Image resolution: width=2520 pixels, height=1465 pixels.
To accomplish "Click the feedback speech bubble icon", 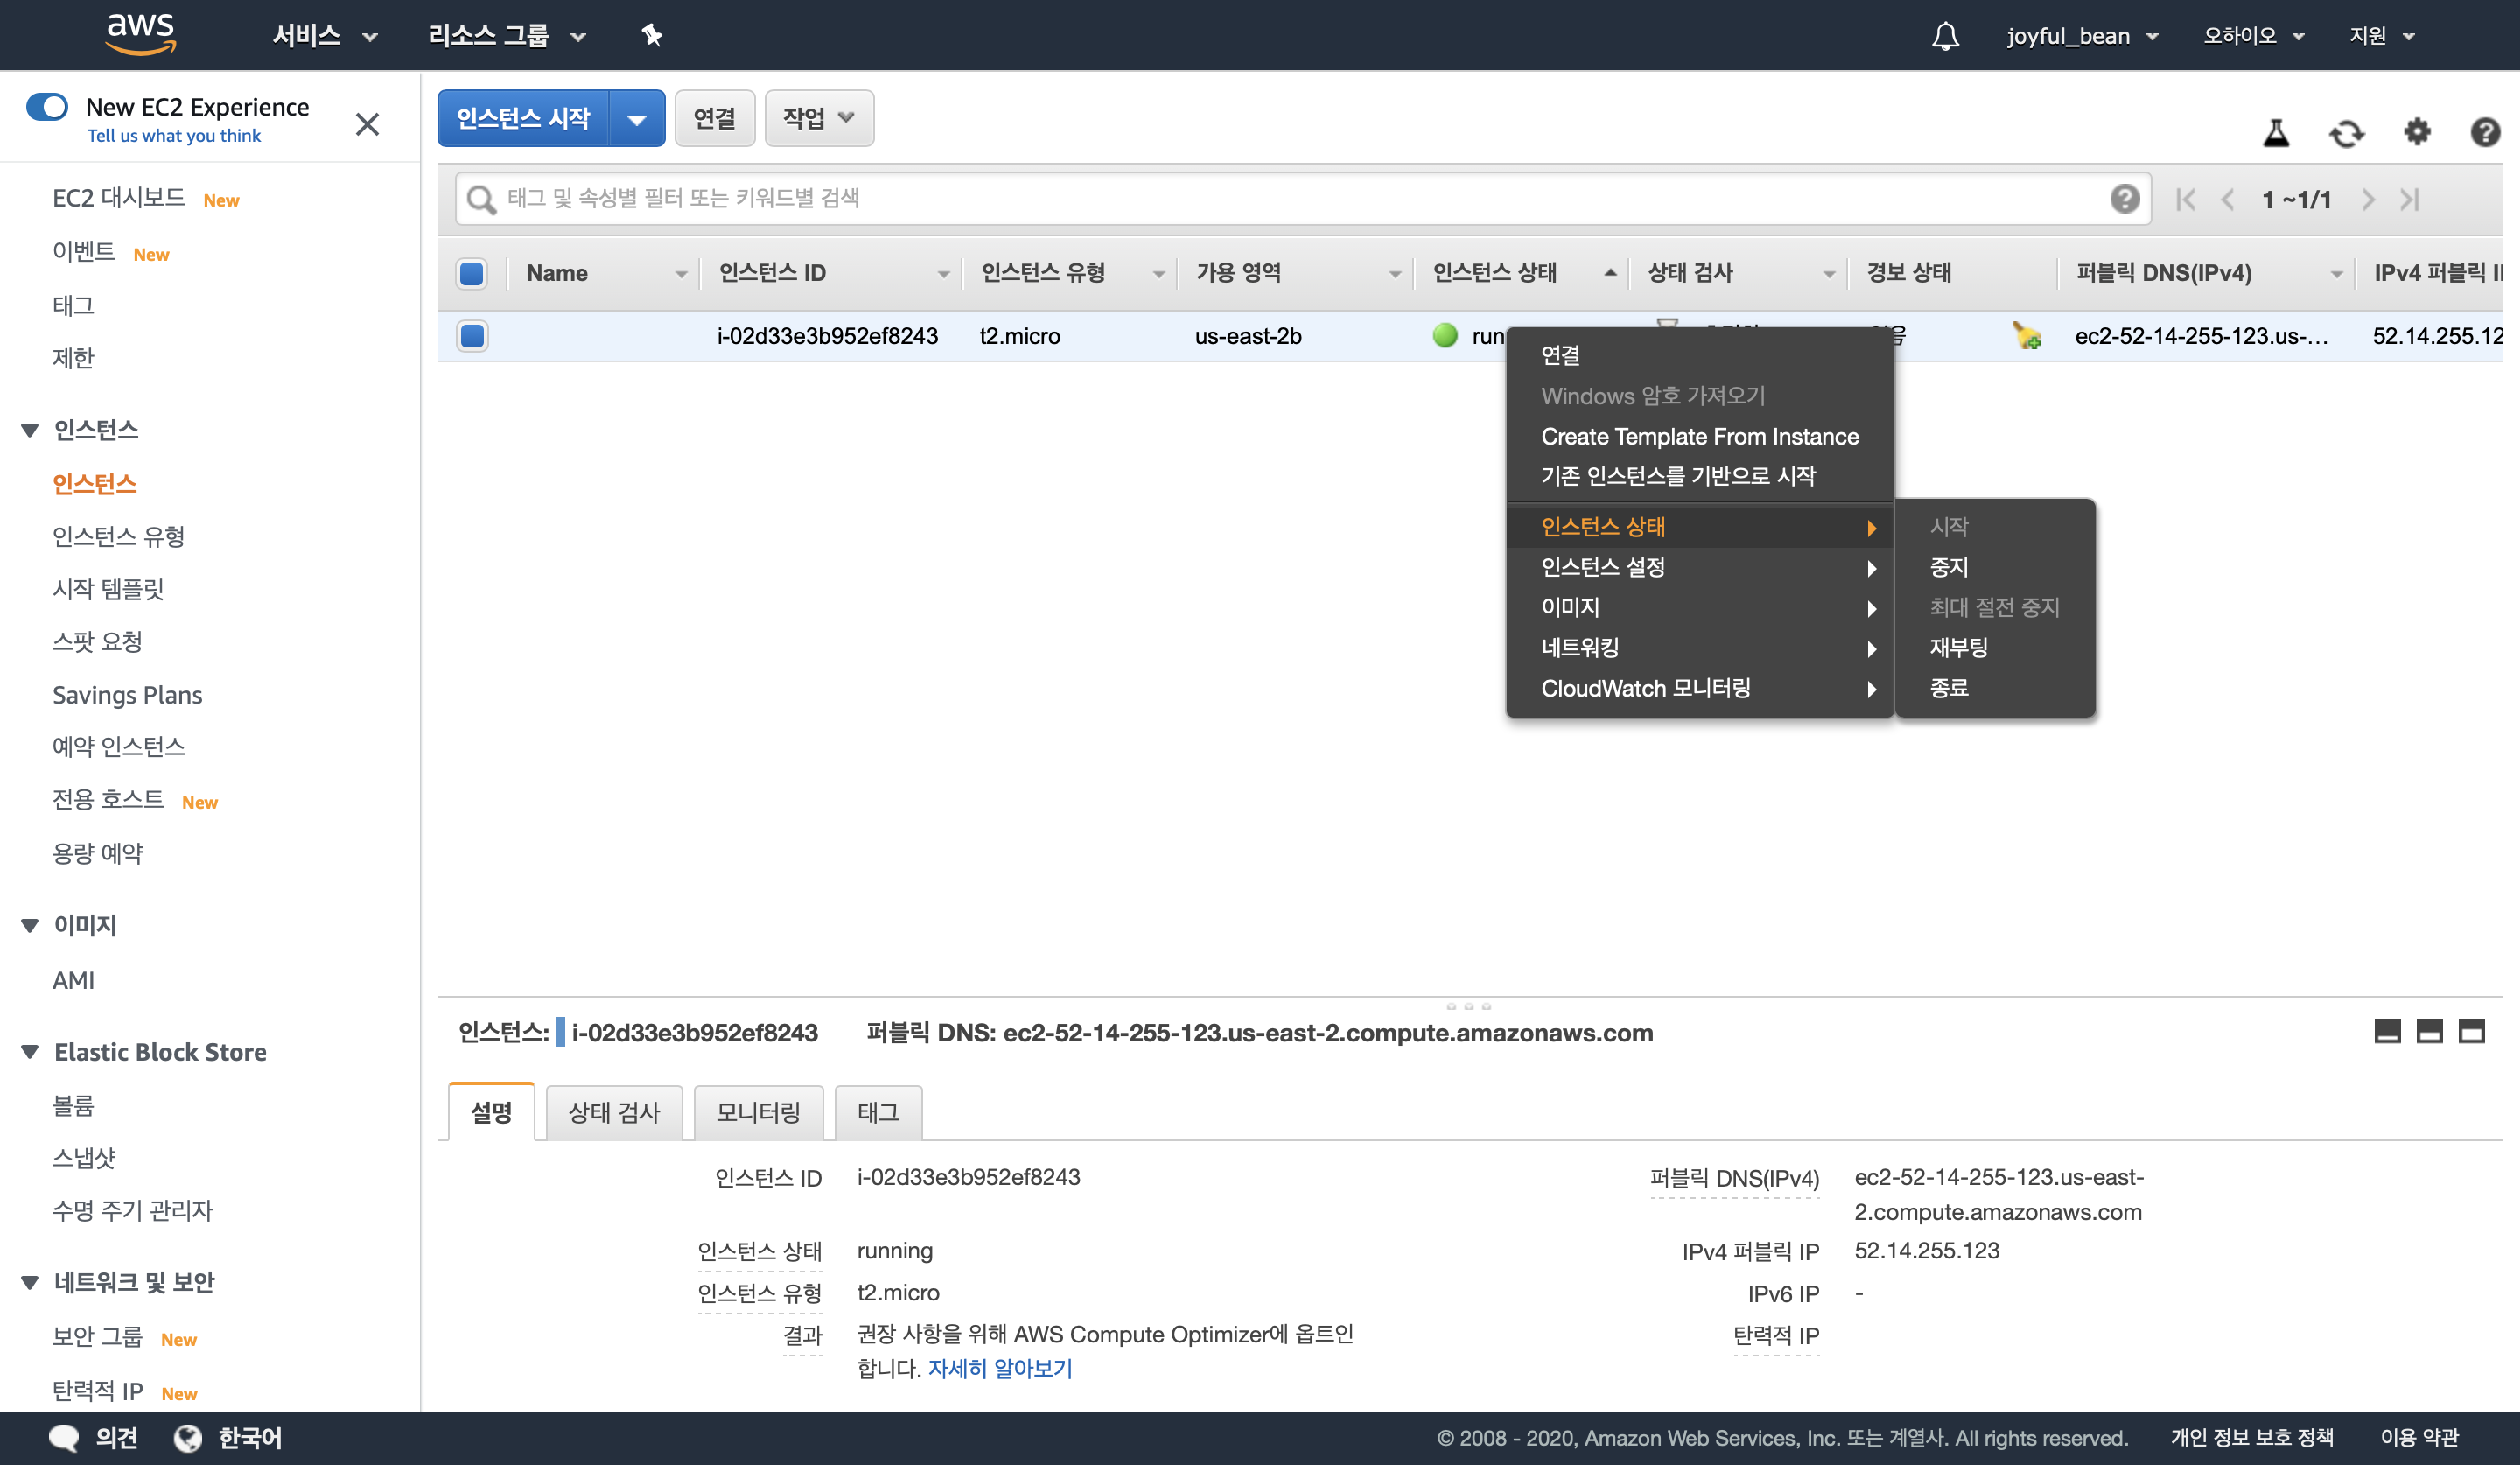I will (64, 1438).
